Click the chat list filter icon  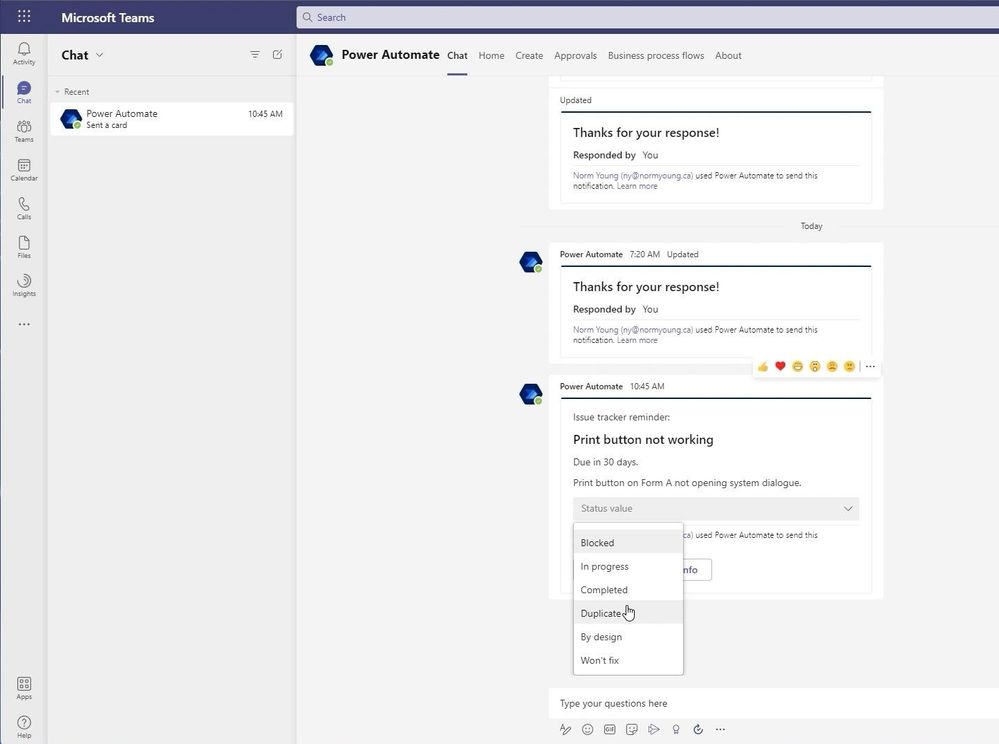tap(255, 55)
